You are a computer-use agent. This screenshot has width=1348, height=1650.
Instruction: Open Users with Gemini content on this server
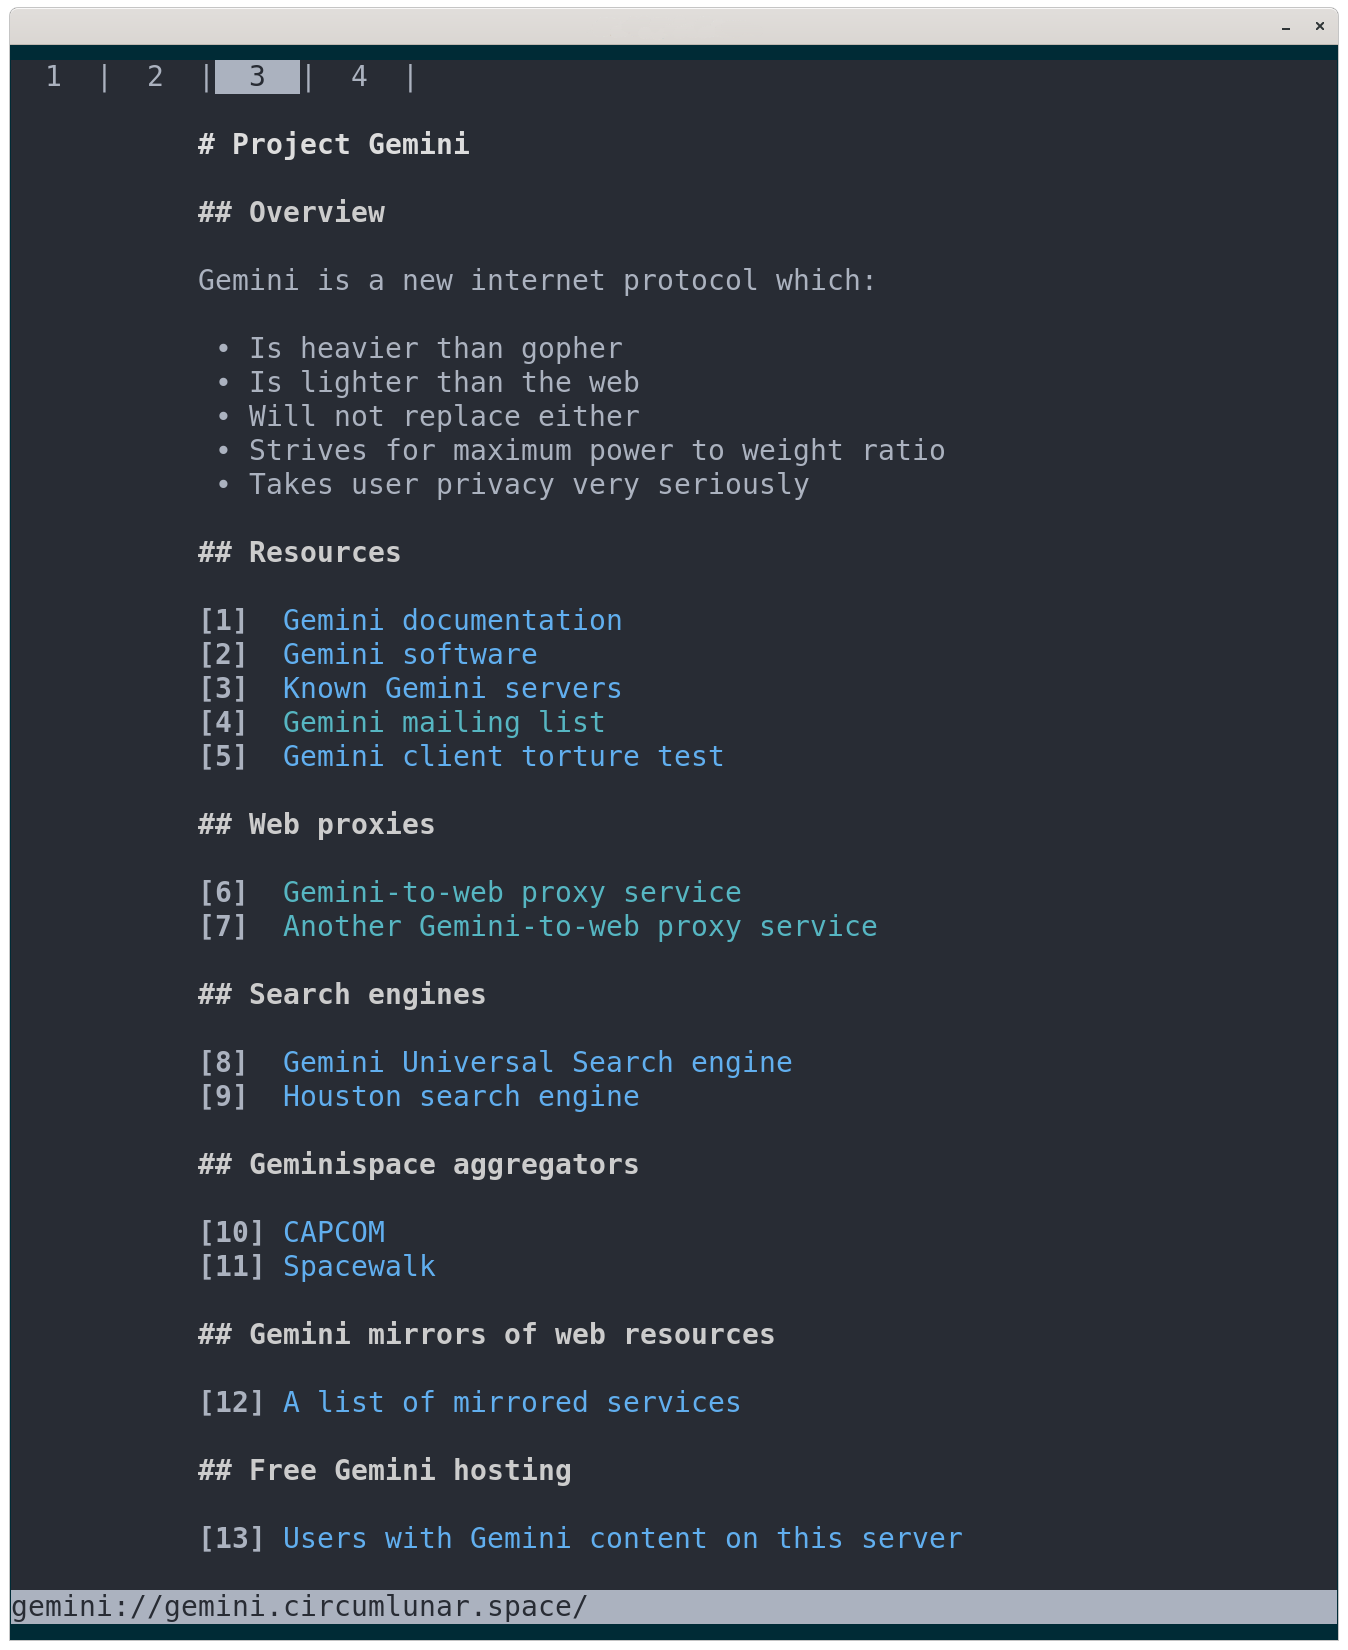point(622,1538)
